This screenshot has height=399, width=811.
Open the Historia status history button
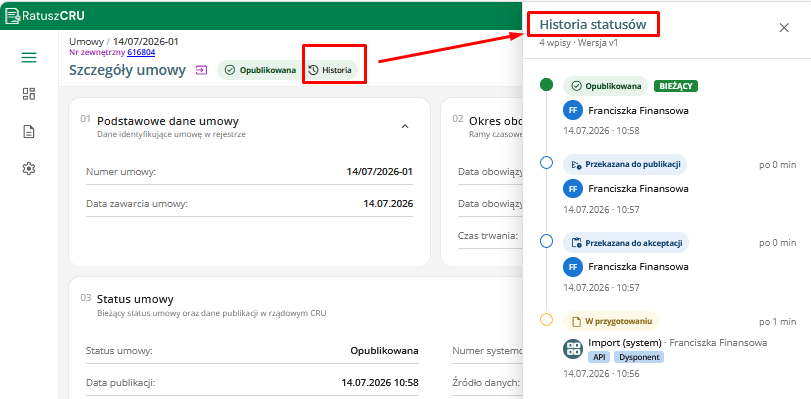pos(329,70)
